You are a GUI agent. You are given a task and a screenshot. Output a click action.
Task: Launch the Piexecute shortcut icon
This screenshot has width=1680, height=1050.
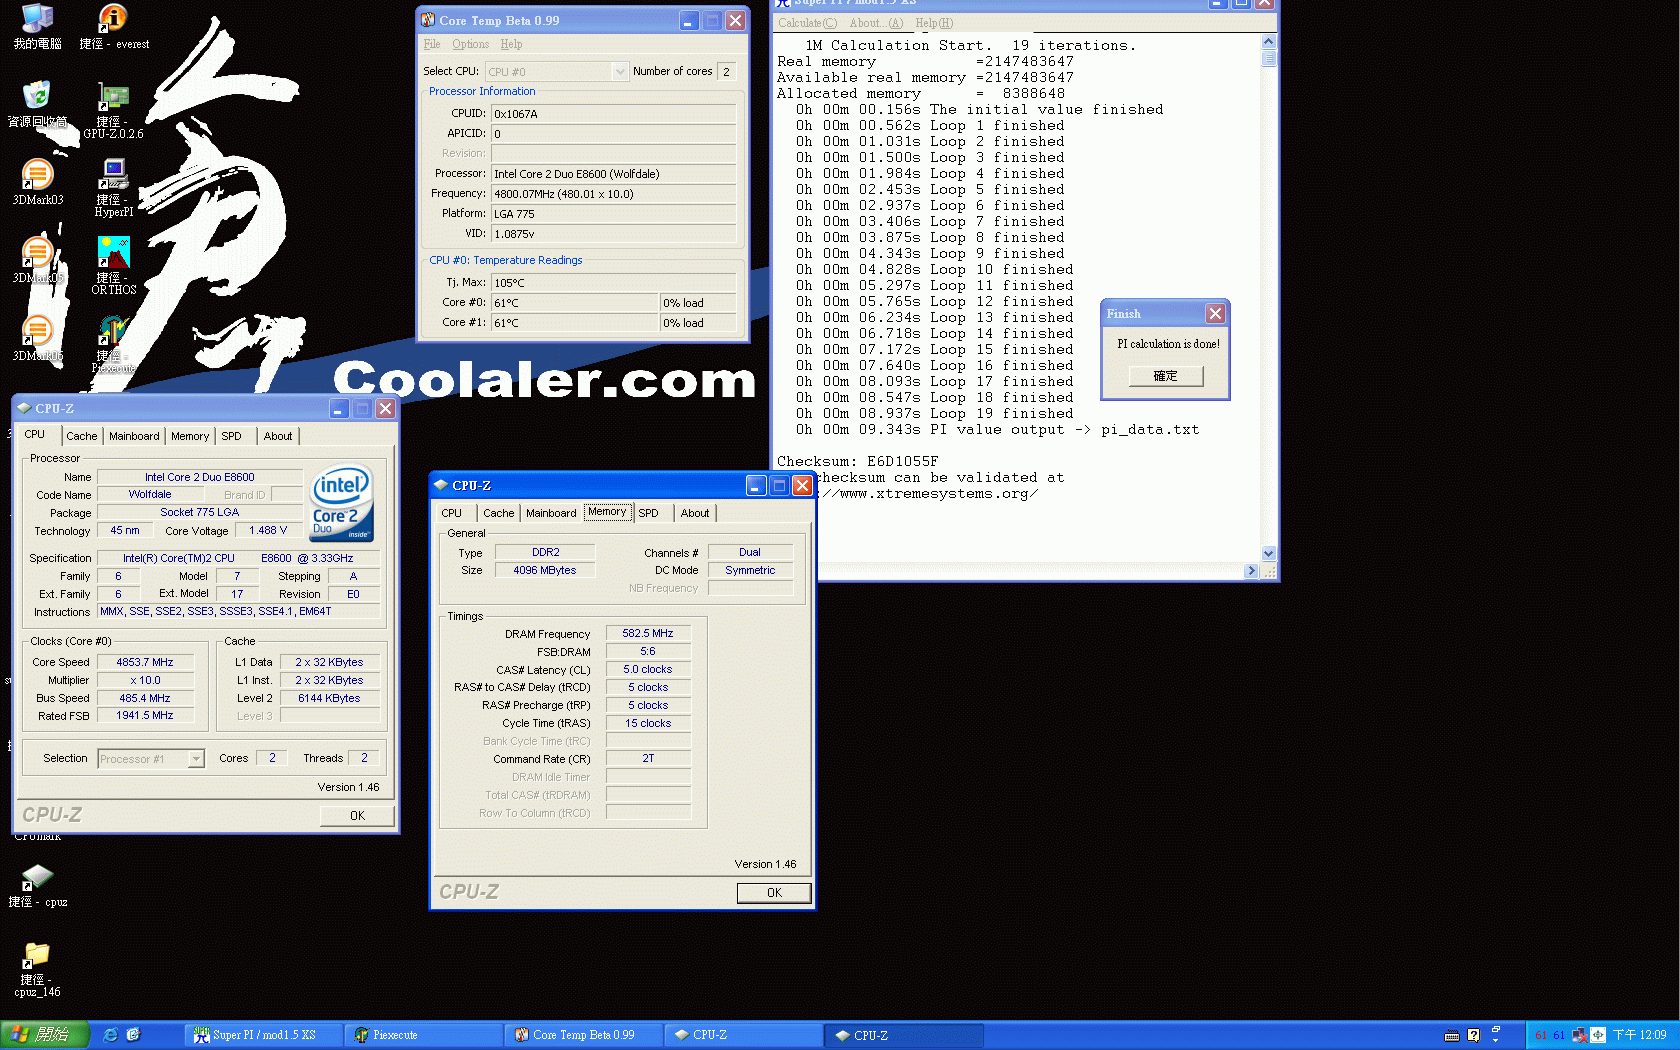tap(113, 331)
